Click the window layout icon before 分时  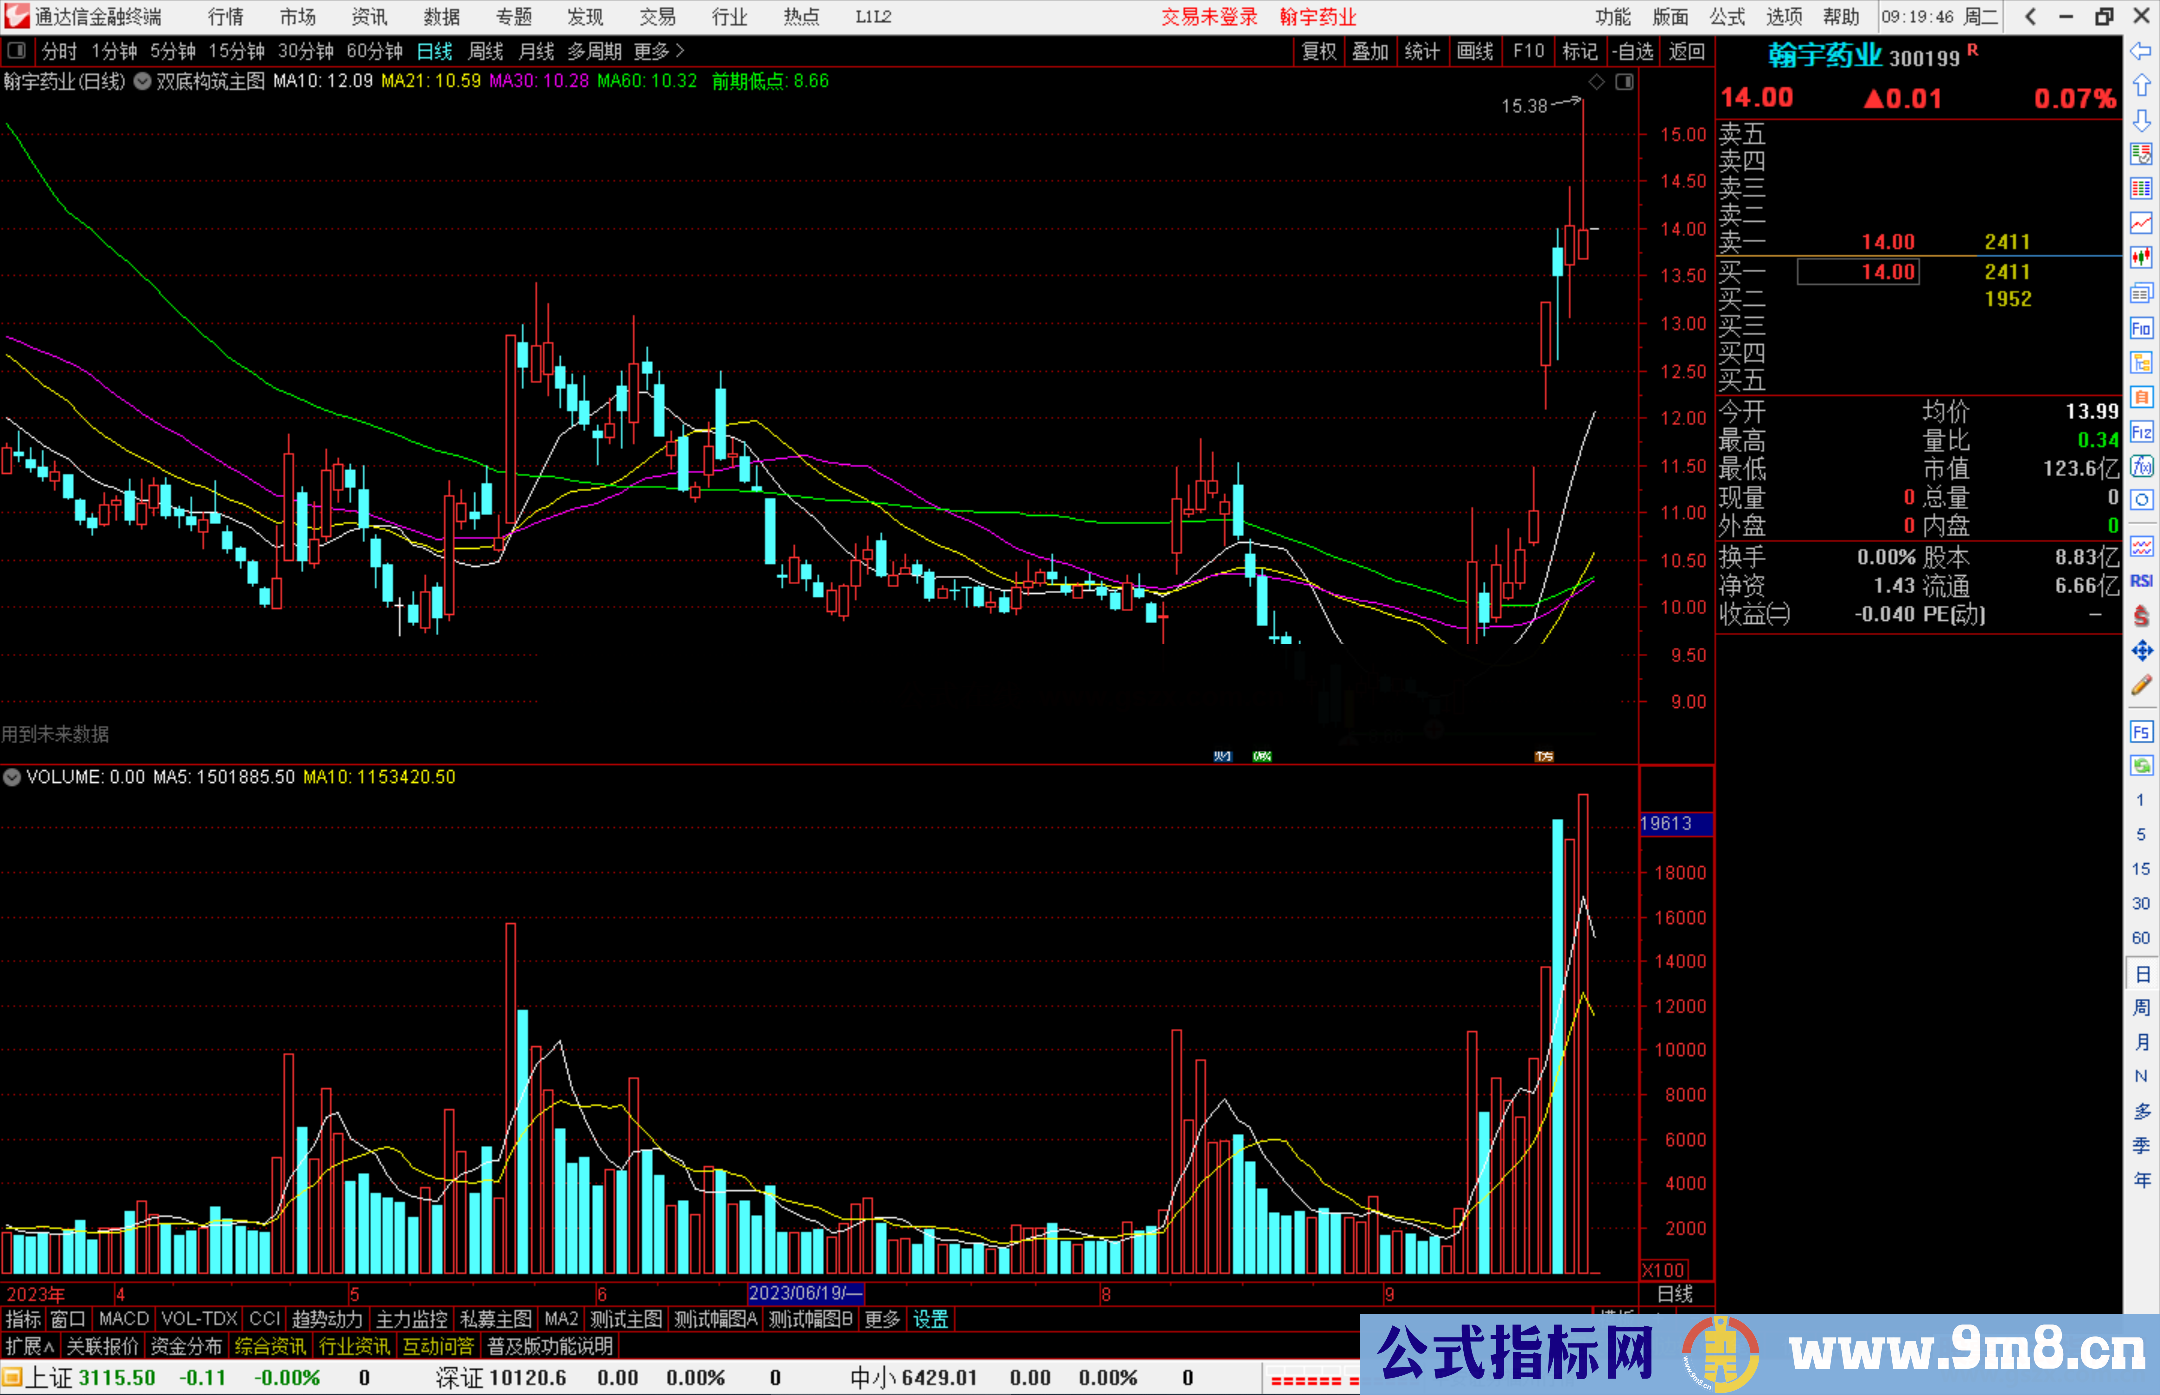pos(16,51)
